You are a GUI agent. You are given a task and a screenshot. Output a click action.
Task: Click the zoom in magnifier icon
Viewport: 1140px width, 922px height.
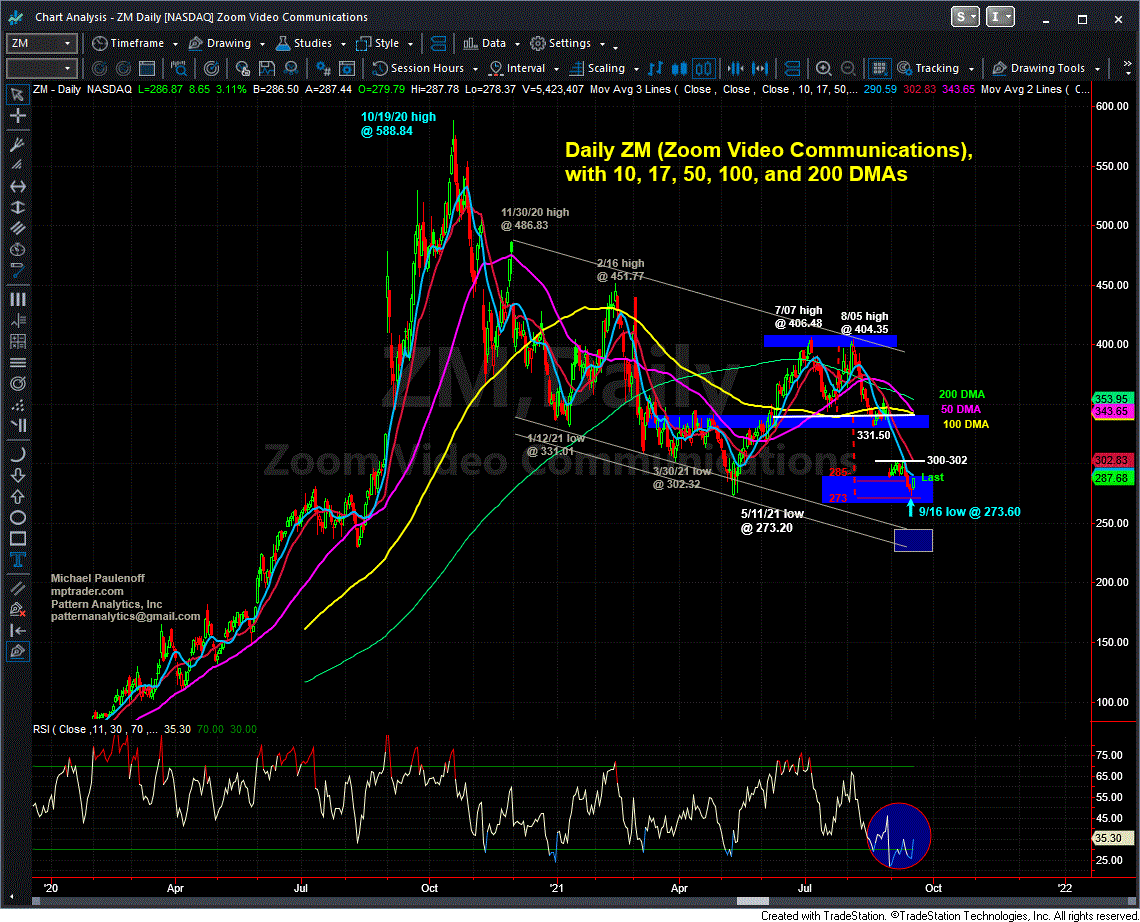tap(824, 68)
